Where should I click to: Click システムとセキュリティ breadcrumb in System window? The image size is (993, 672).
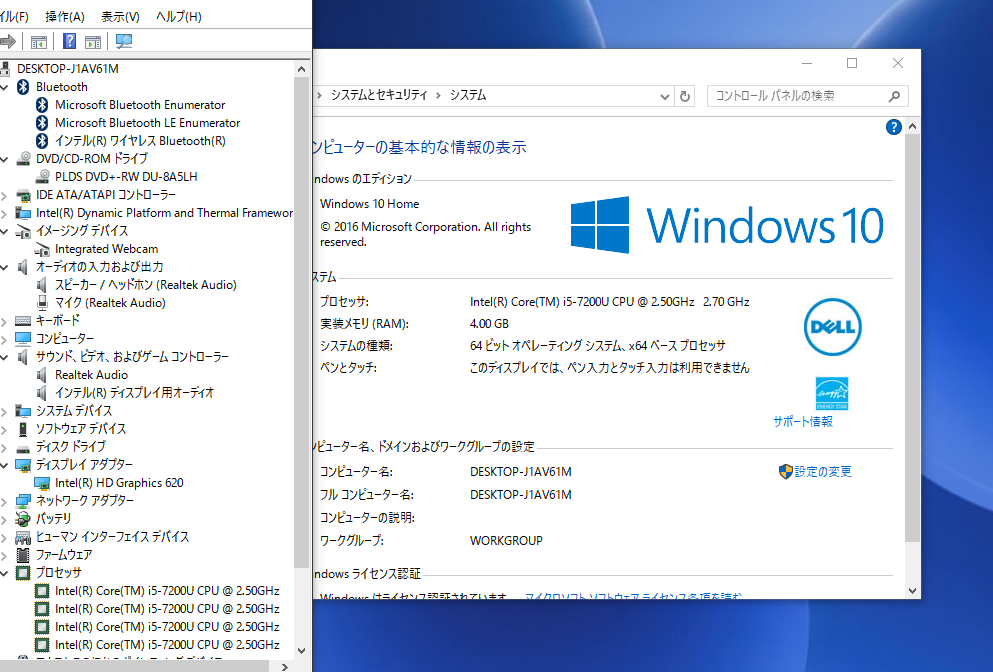click(x=379, y=95)
